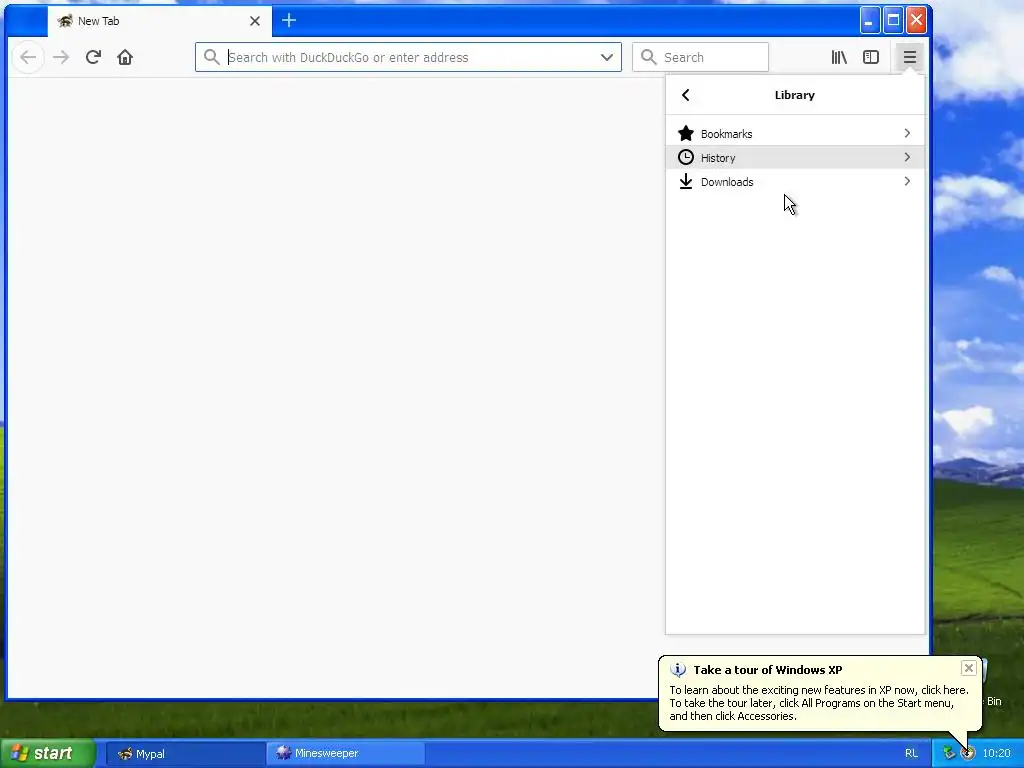Click the History clock icon
This screenshot has height=768, width=1024.
(x=686, y=157)
